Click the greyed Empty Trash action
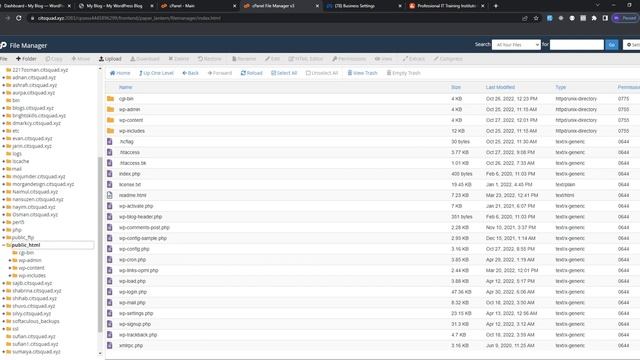This screenshot has height=360, width=640. pyautogui.click(x=404, y=73)
